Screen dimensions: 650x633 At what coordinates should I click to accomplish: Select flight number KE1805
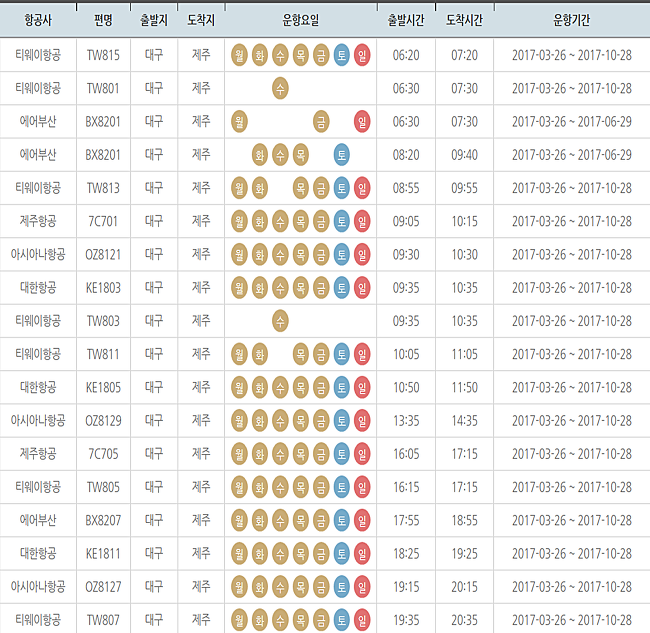click(x=103, y=388)
